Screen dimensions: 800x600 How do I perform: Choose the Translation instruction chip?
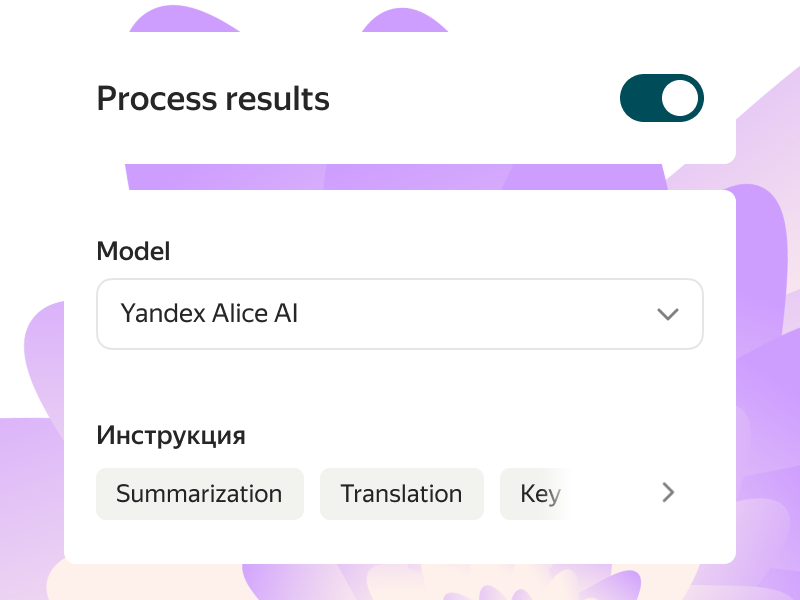point(401,494)
